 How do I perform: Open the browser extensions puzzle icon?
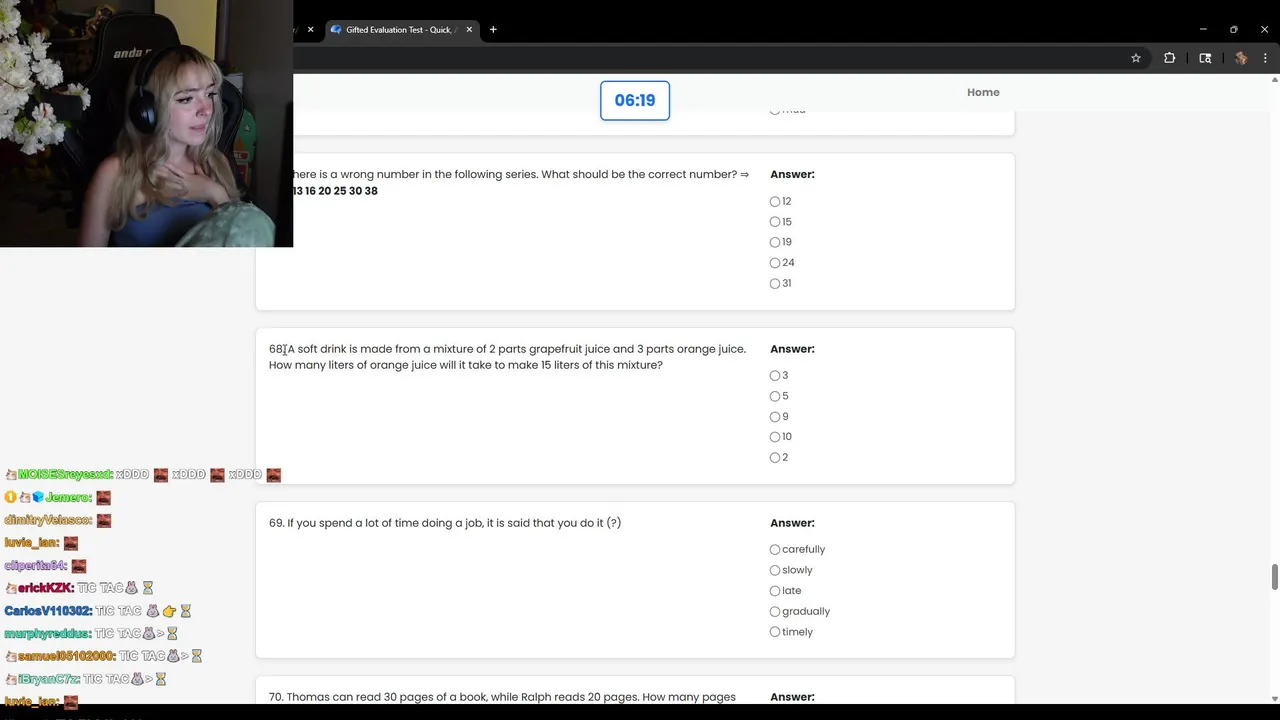click(x=1169, y=58)
